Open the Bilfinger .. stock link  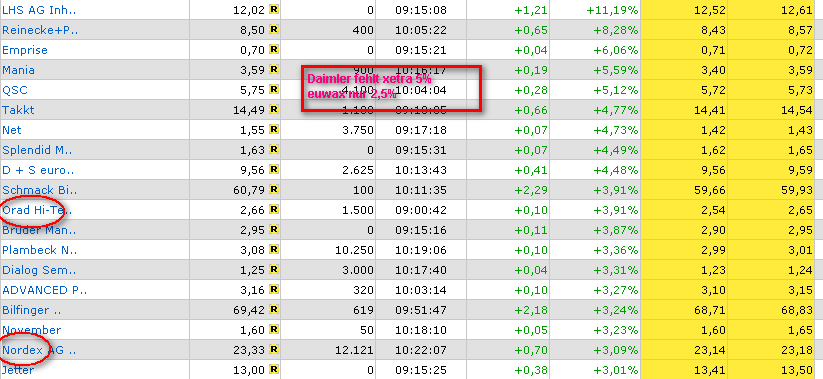(x=32, y=310)
